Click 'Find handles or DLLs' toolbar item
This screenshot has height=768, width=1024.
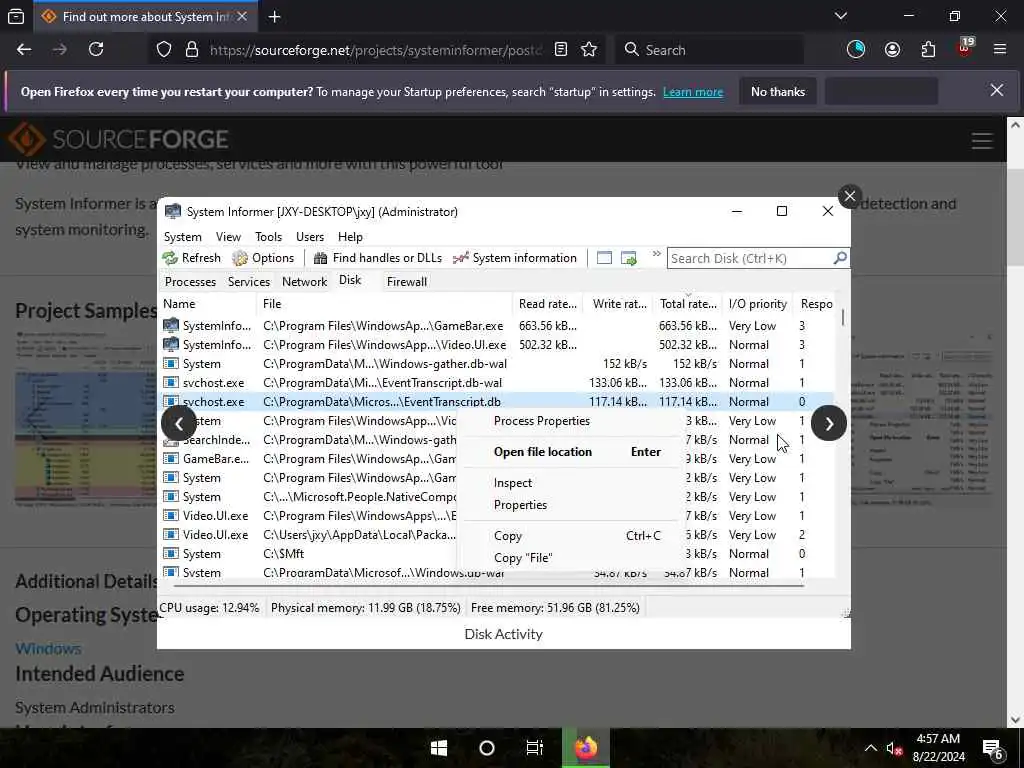(x=377, y=258)
